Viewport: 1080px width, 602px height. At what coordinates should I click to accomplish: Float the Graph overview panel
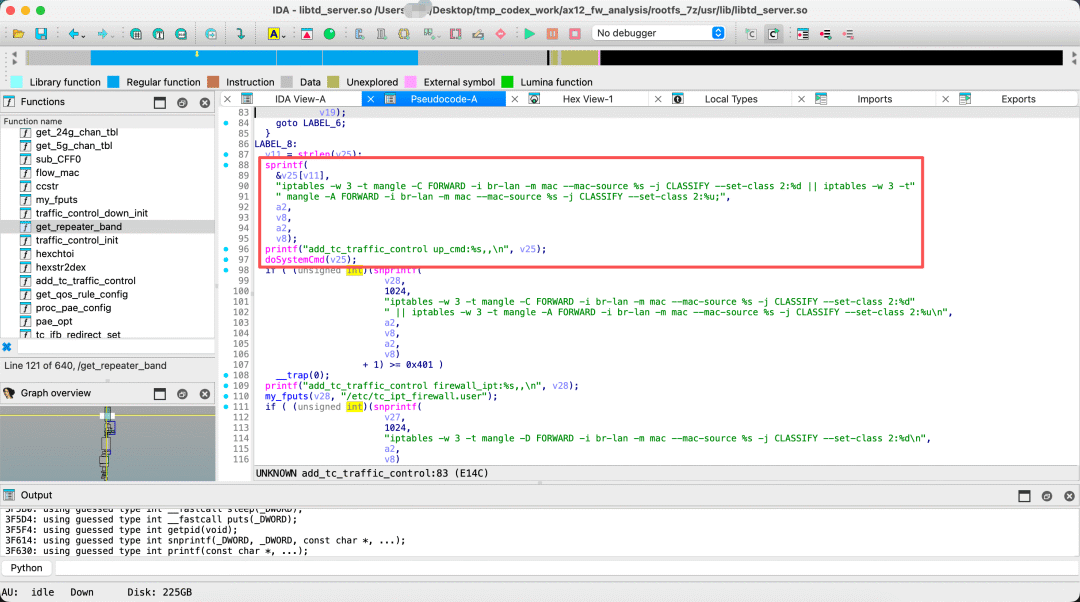tap(160, 394)
